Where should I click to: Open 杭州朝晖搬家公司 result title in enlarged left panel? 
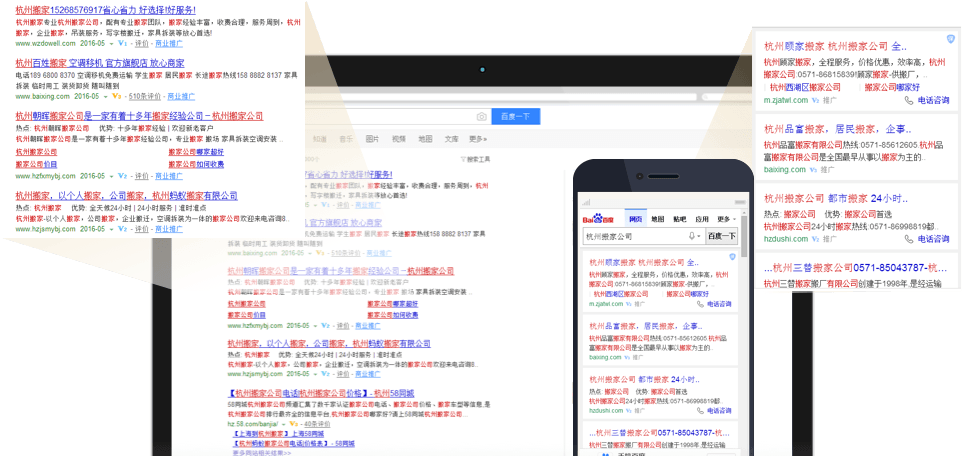click(139, 116)
